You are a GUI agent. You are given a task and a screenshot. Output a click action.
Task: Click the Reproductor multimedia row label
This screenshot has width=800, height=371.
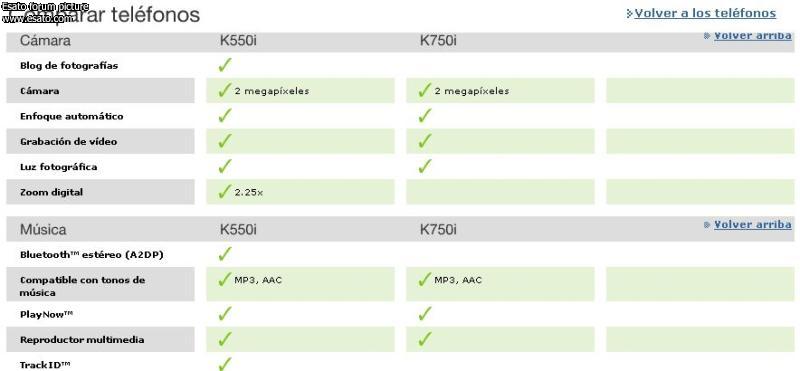(82, 340)
